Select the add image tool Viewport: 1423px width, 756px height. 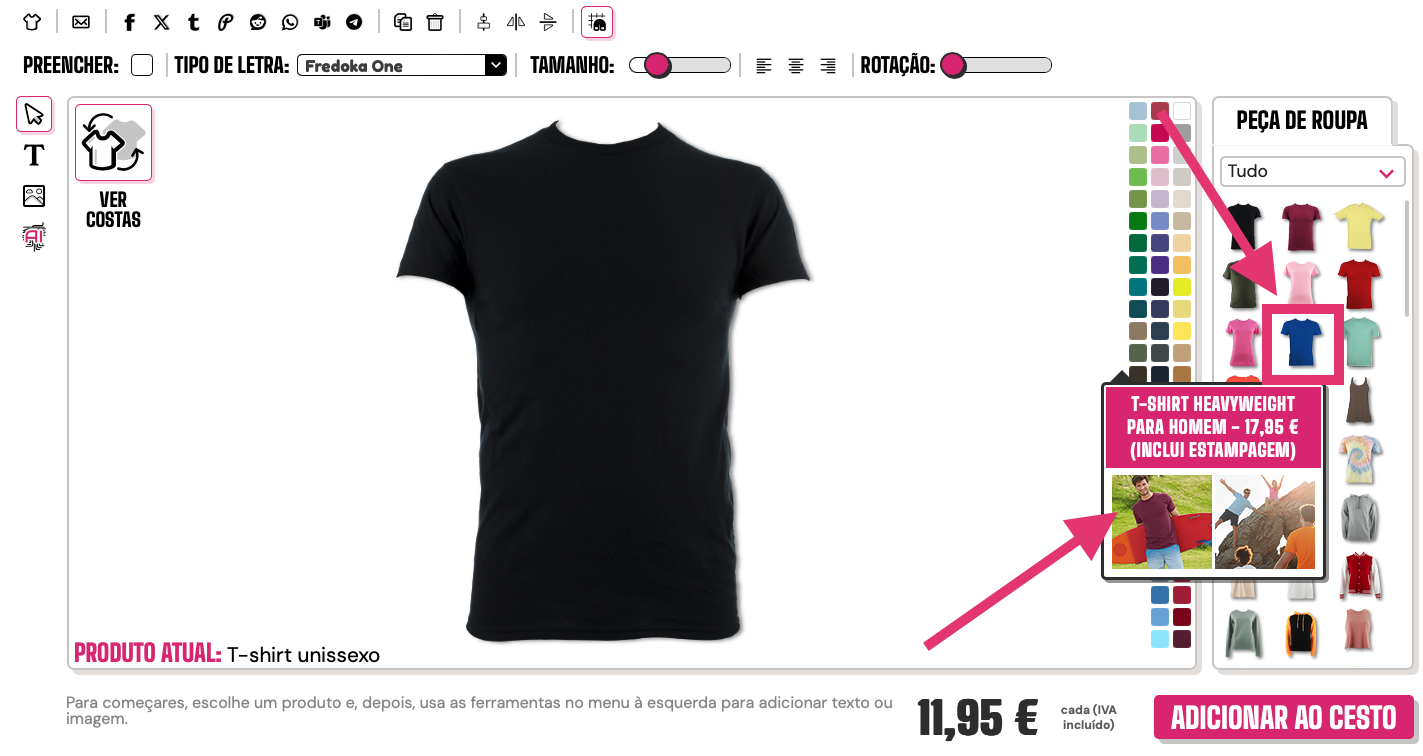(x=34, y=196)
